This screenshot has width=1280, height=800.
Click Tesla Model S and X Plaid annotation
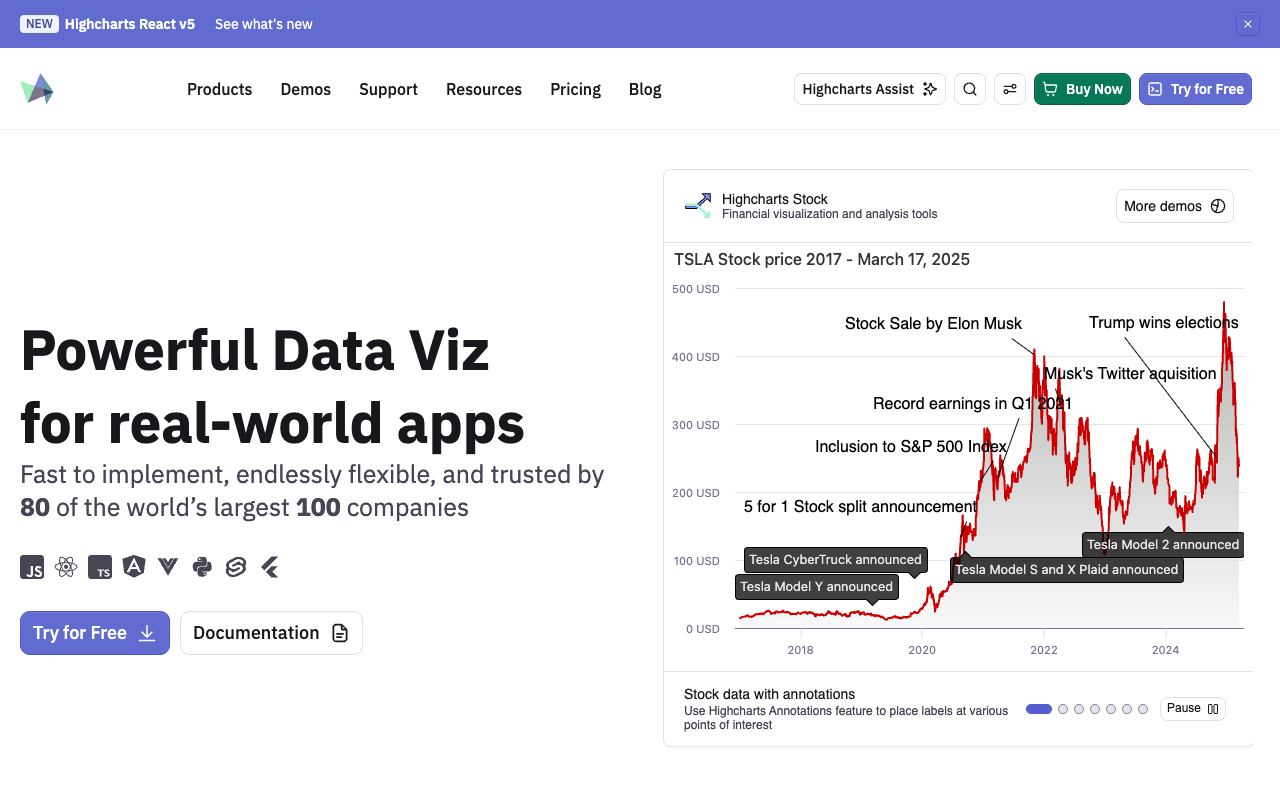click(1067, 570)
